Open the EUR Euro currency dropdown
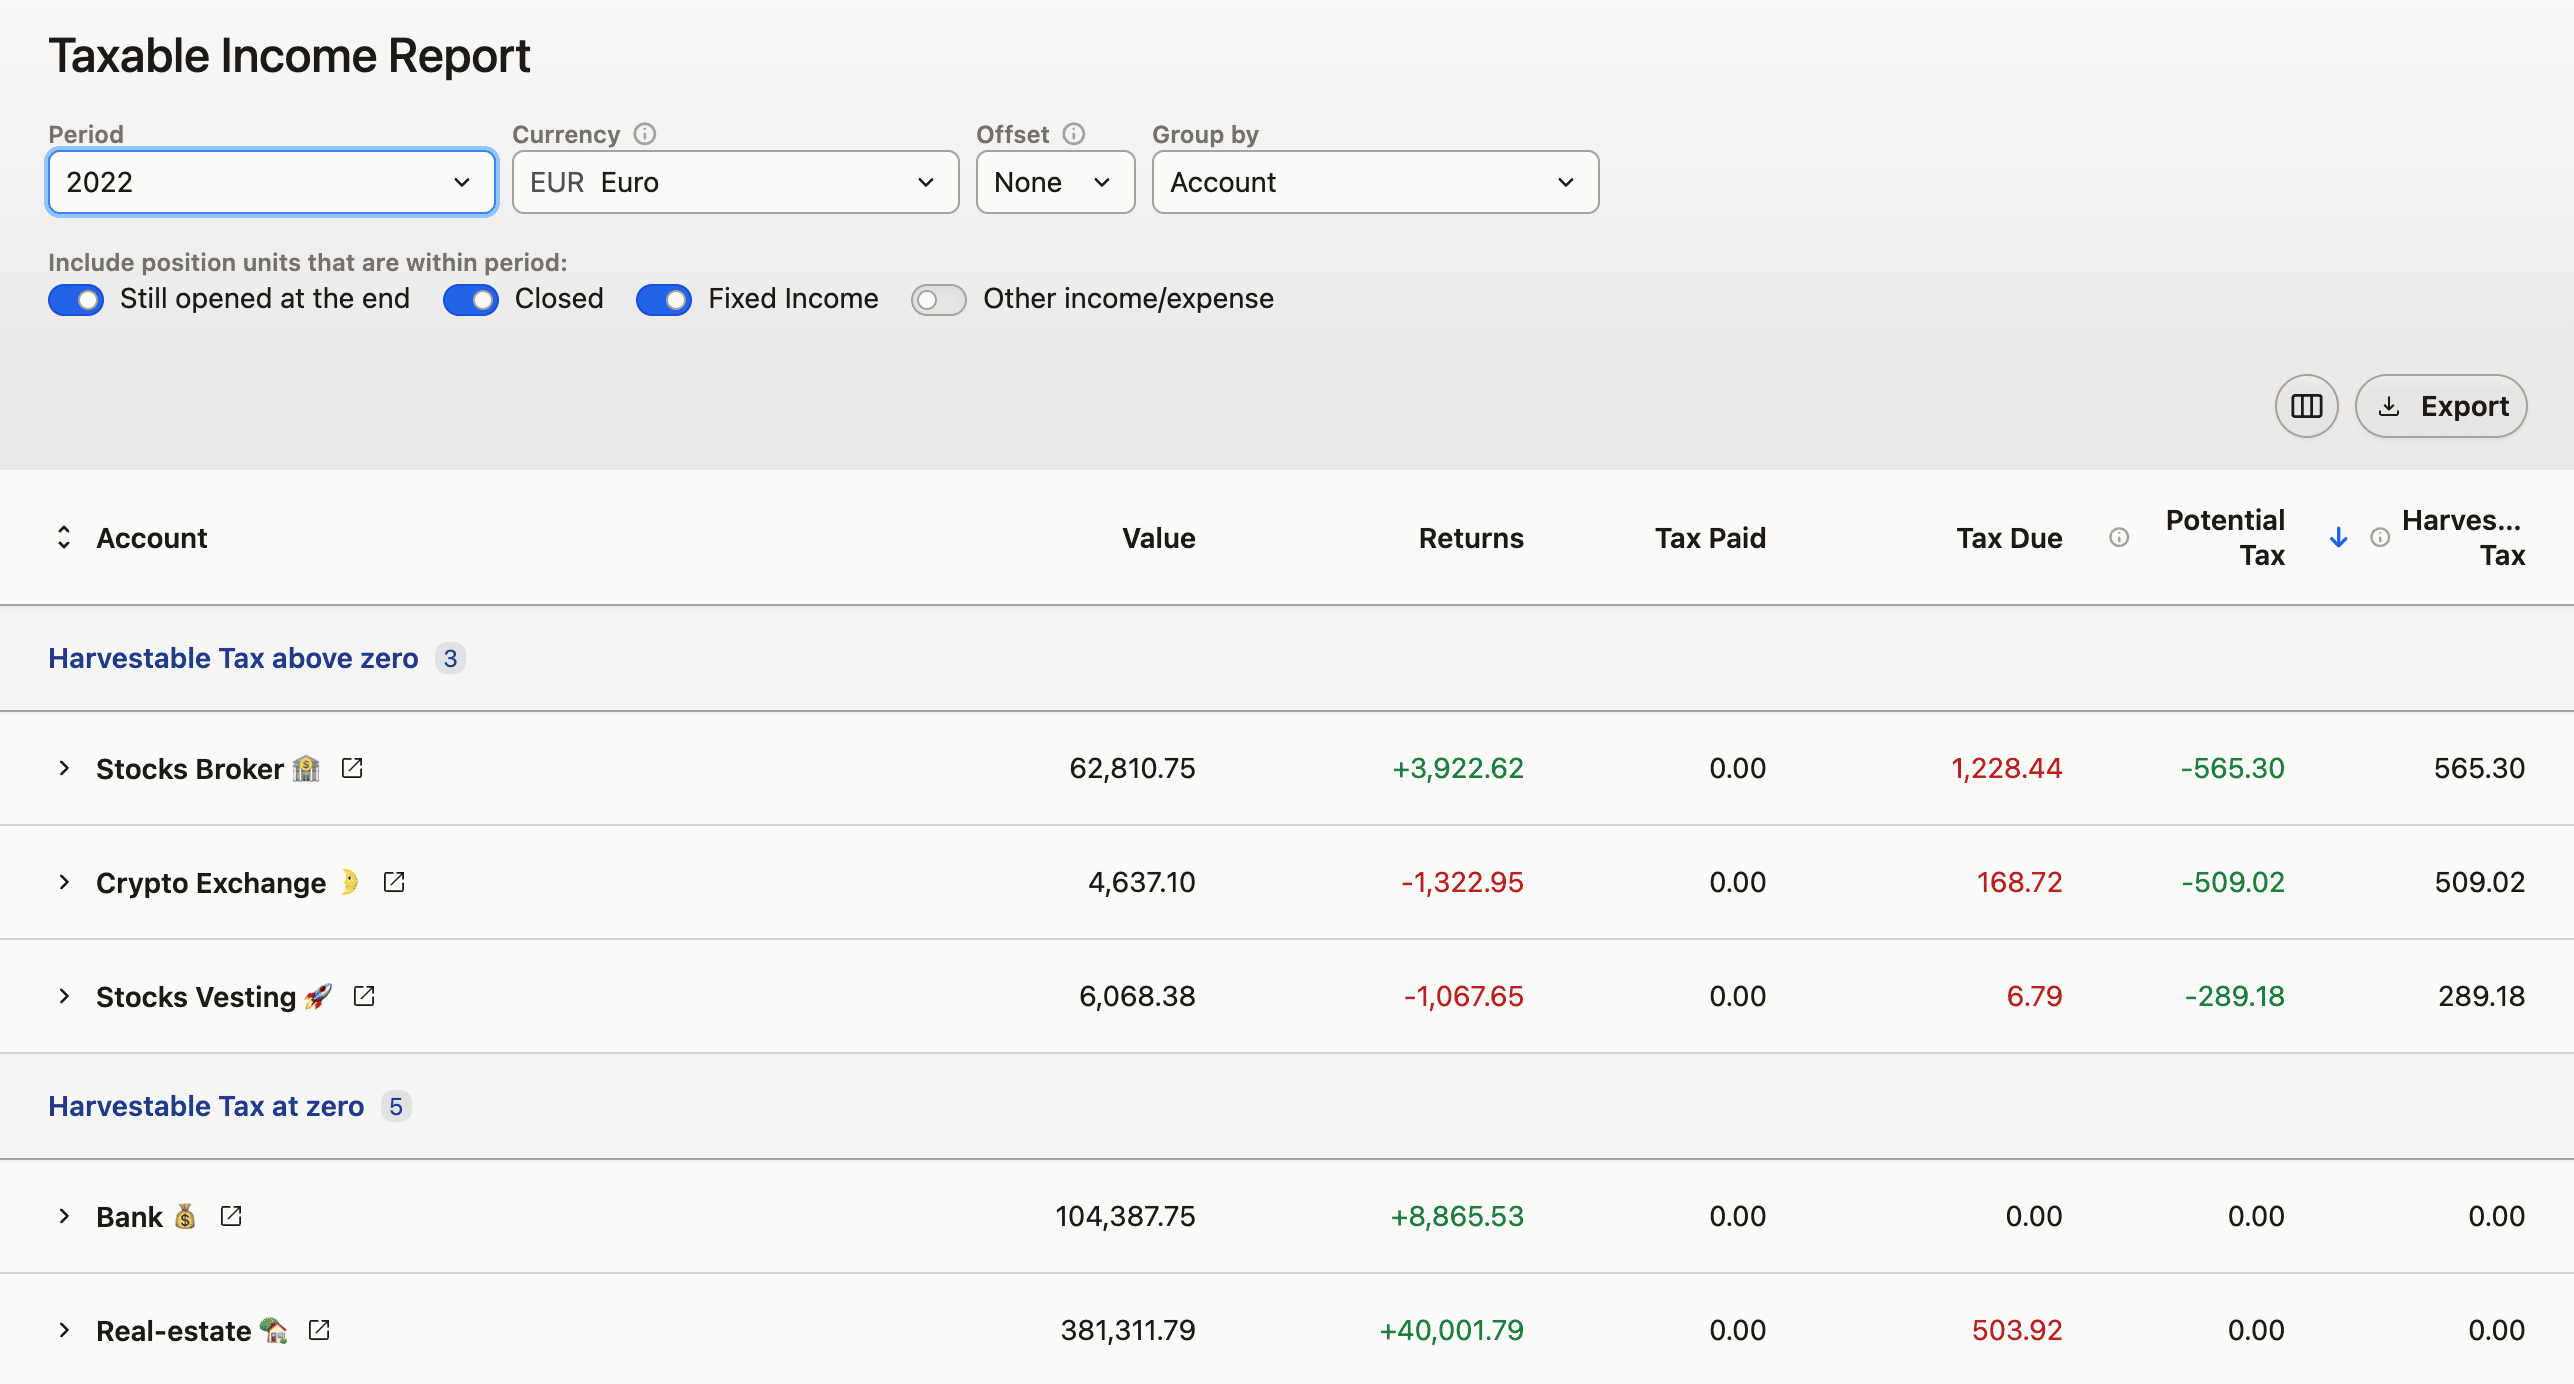The width and height of the screenshot is (2574, 1384). coord(735,182)
